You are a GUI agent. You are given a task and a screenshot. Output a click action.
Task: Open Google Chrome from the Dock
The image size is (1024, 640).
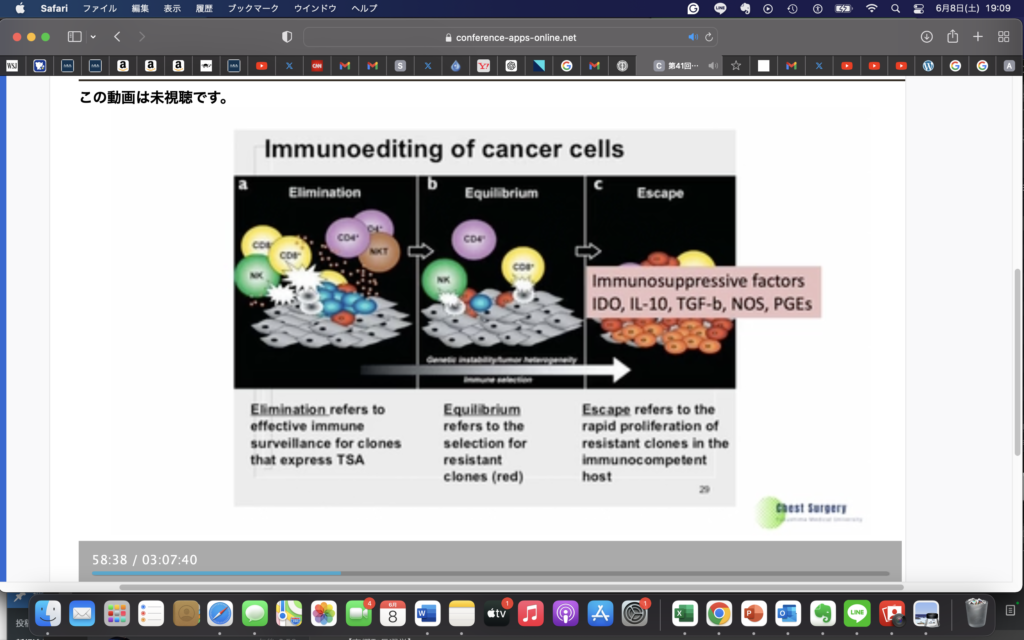click(x=718, y=613)
